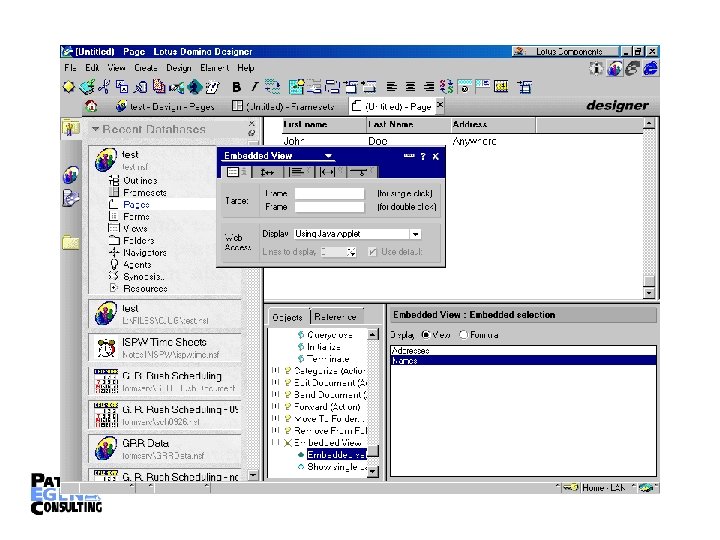720x540 pixels.
Task: Select Framesets in the design list
Action: click(x=144, y=192)
